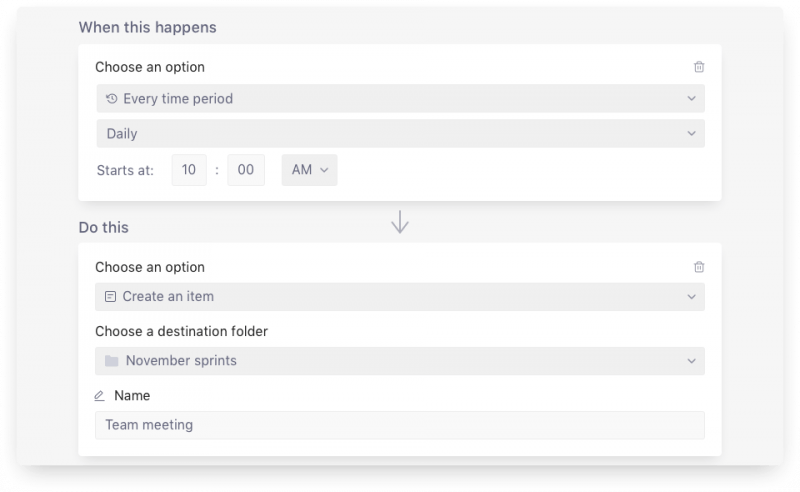Click the chevron on the destination folder dropdown
The image size is (800, 492).
[691, 361]
